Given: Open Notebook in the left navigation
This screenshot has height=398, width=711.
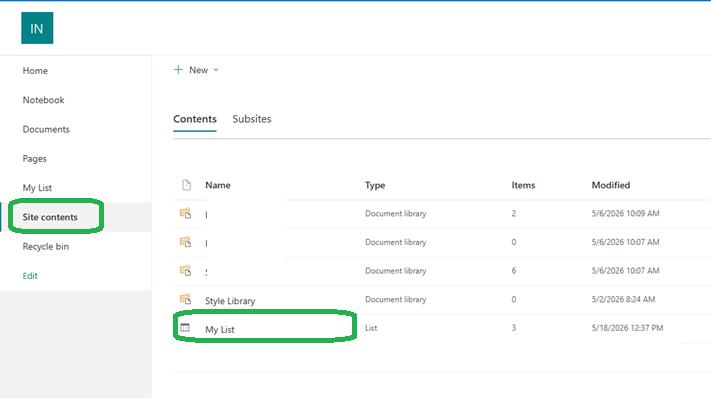Looking at the screenshot, I should click(x=44, y=100).
